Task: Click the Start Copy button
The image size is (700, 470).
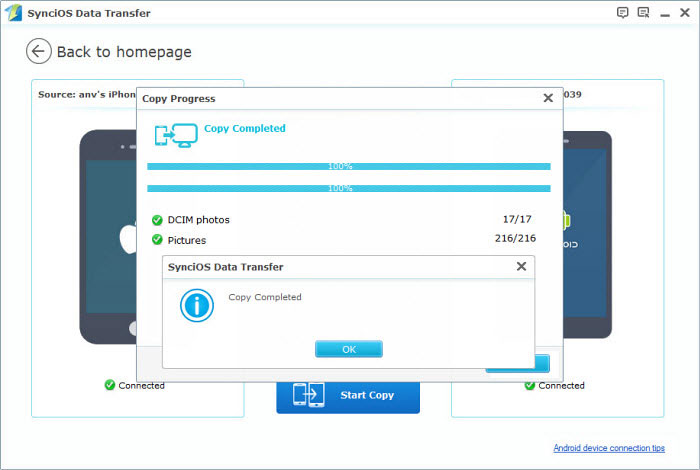Action: point(348,396)
